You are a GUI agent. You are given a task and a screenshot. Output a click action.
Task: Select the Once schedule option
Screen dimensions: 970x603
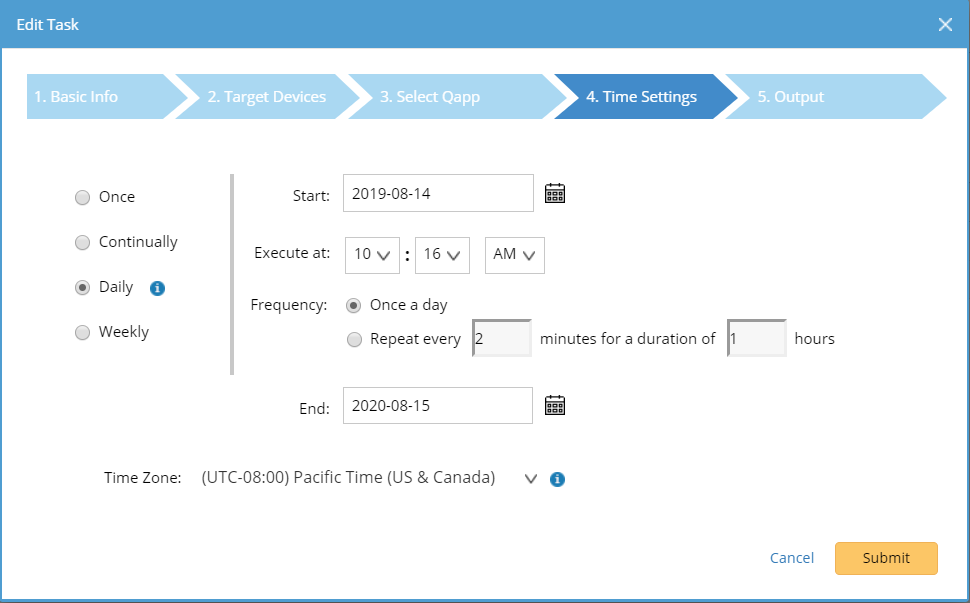pyautogui.click(x=82, y=197)
